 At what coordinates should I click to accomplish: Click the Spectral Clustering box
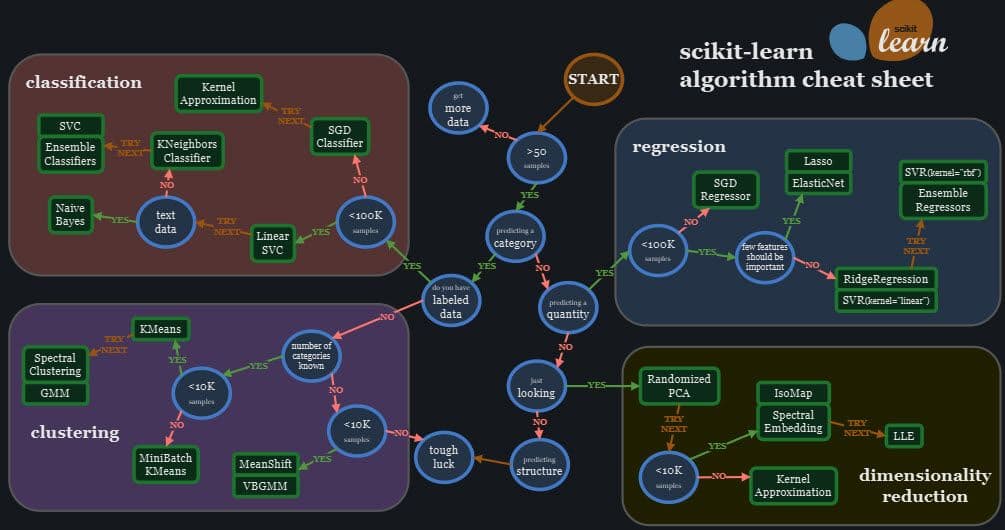[x=55, y=365]
